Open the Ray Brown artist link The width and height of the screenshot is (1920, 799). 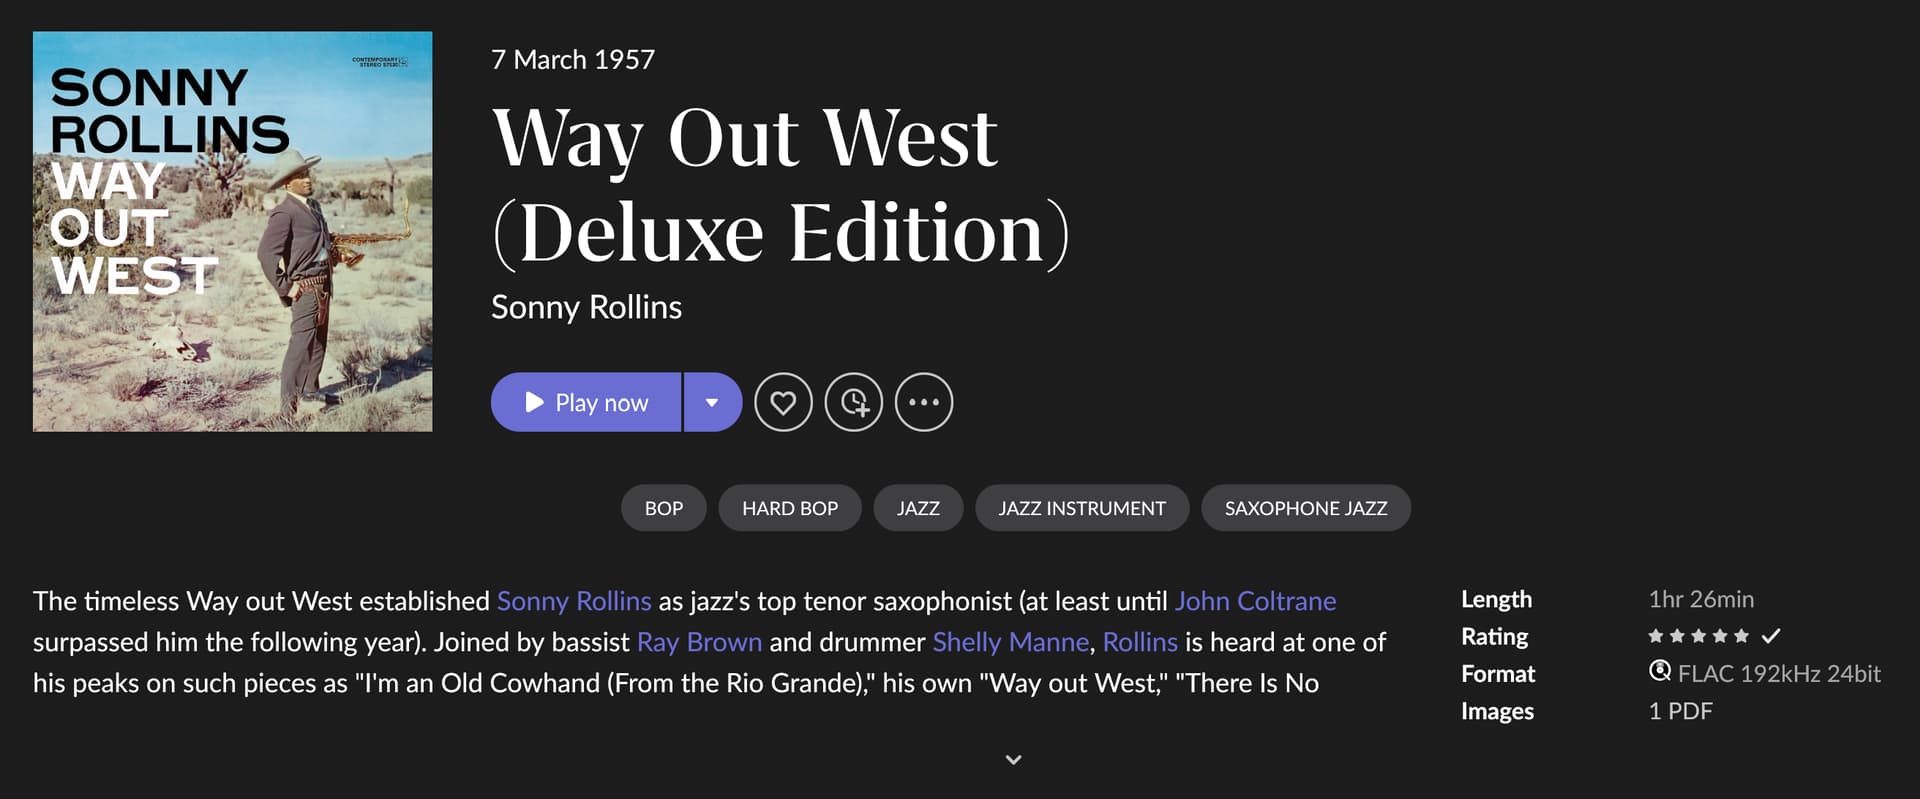coord(699,642)
